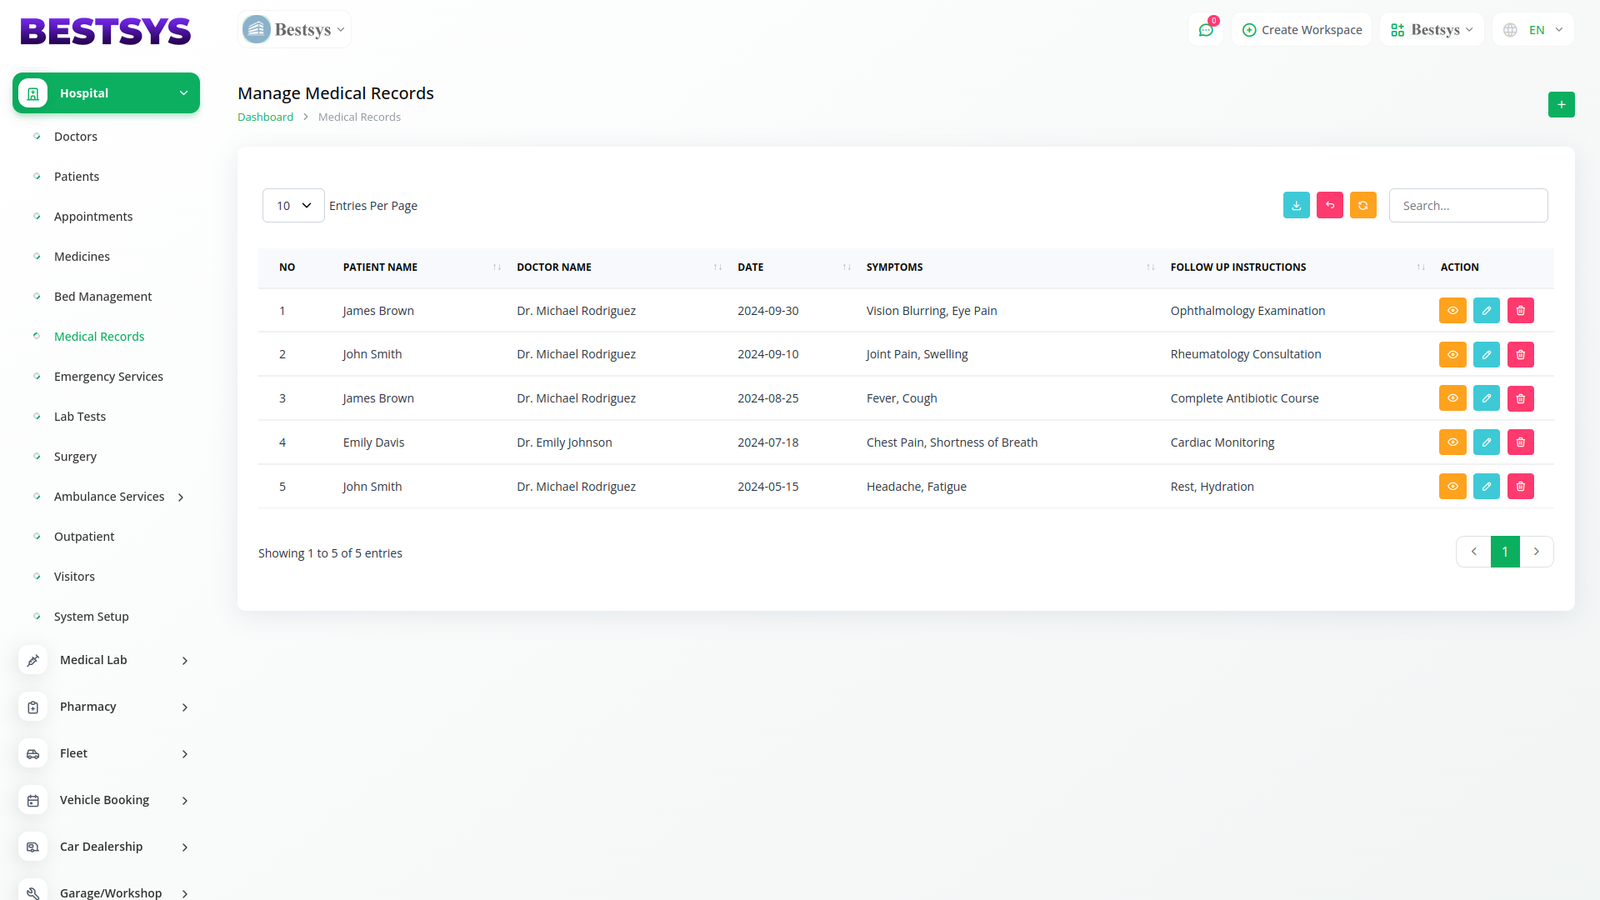
Task: Click the green add medical record button
Action: tap(1561, 105)
